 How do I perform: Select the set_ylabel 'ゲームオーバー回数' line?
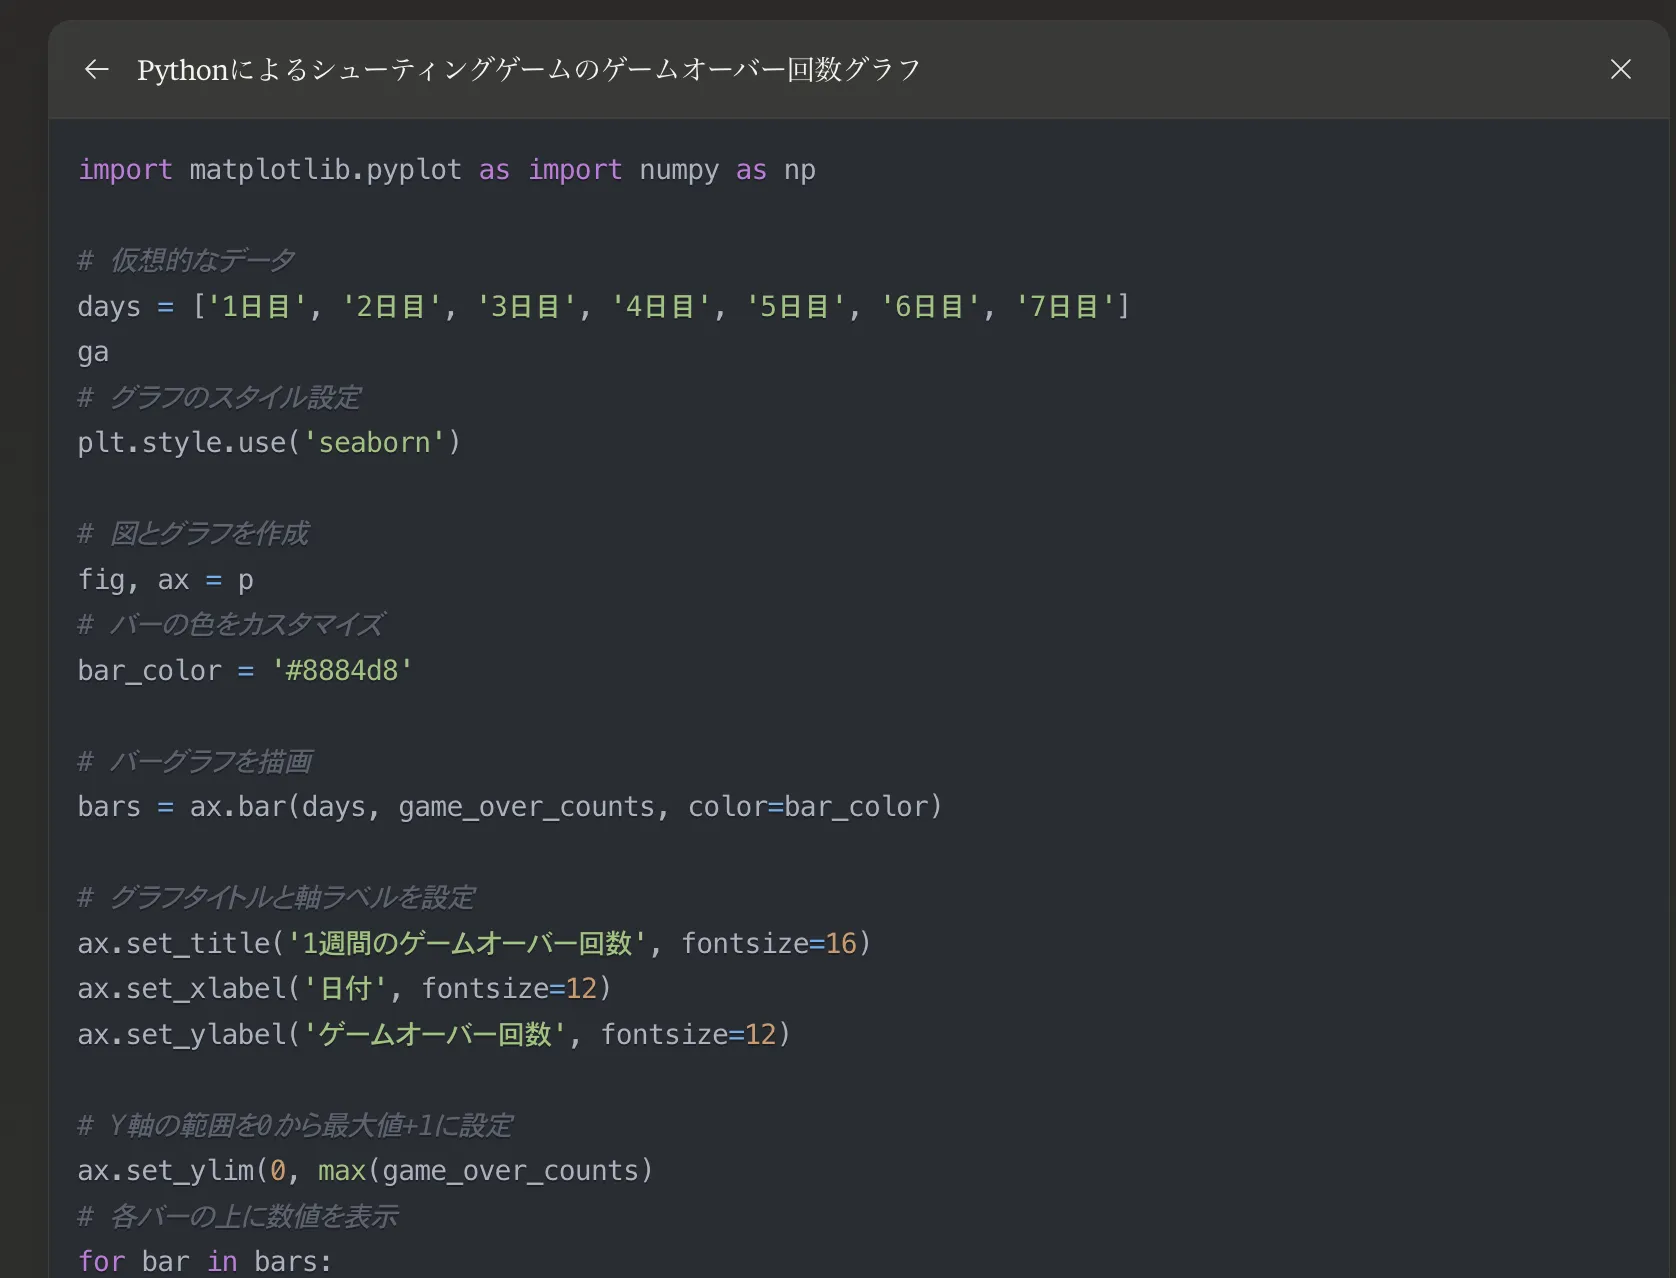(x=433, y=1034)
